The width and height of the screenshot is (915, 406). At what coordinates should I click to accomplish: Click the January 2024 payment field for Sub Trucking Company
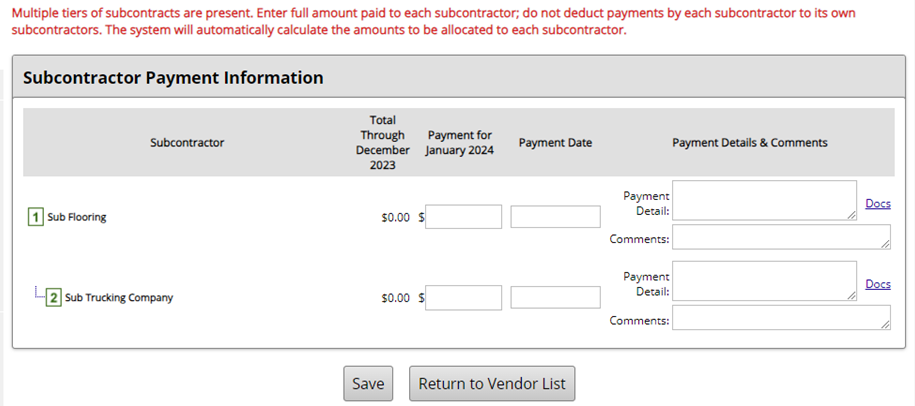463,297
